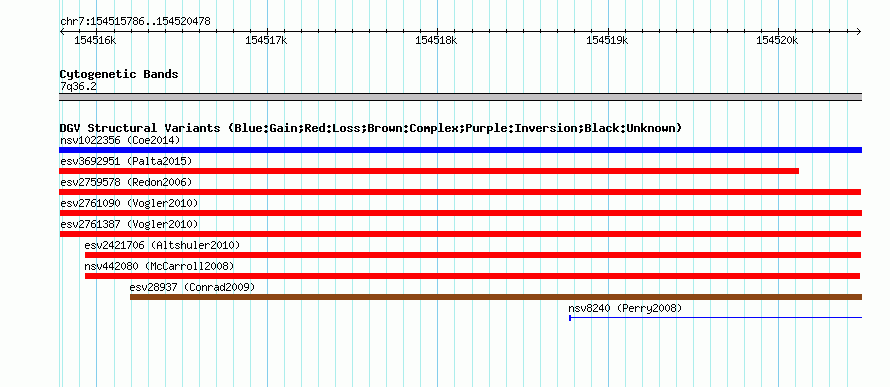
Task: Click the DGV Structural Variants track title
Action: [370, 128]
